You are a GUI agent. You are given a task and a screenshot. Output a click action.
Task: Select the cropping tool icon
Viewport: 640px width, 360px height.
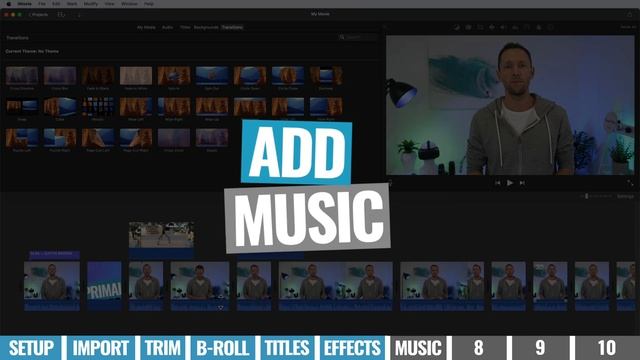tap(480, 27)
